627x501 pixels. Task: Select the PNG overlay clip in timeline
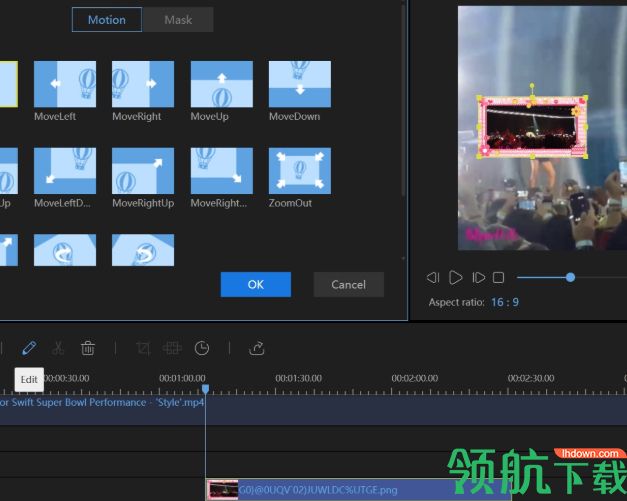pyautogui.click(x=359, y=489)
